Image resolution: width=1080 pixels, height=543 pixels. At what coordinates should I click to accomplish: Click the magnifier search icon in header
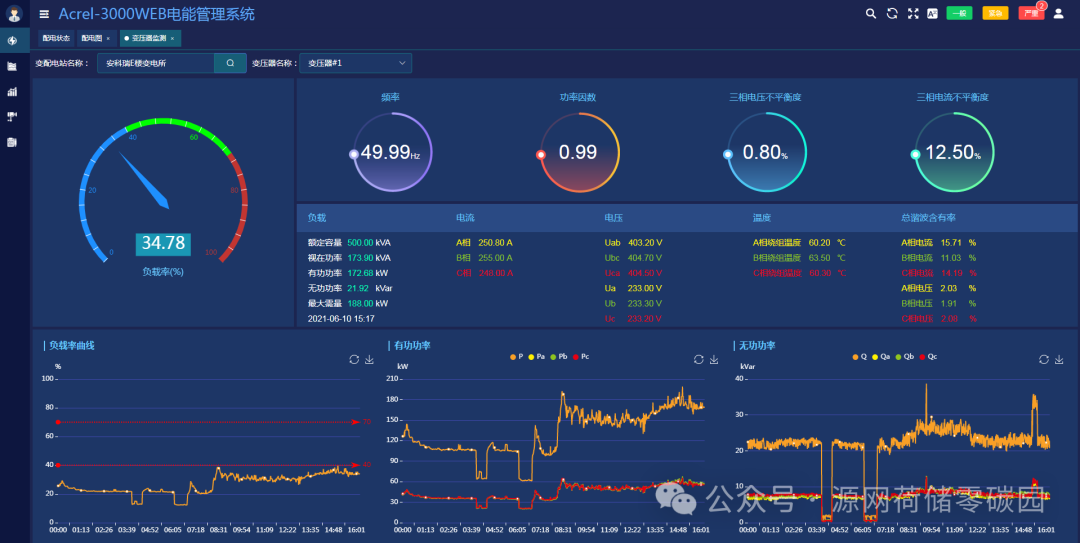(x=871, y=14)
